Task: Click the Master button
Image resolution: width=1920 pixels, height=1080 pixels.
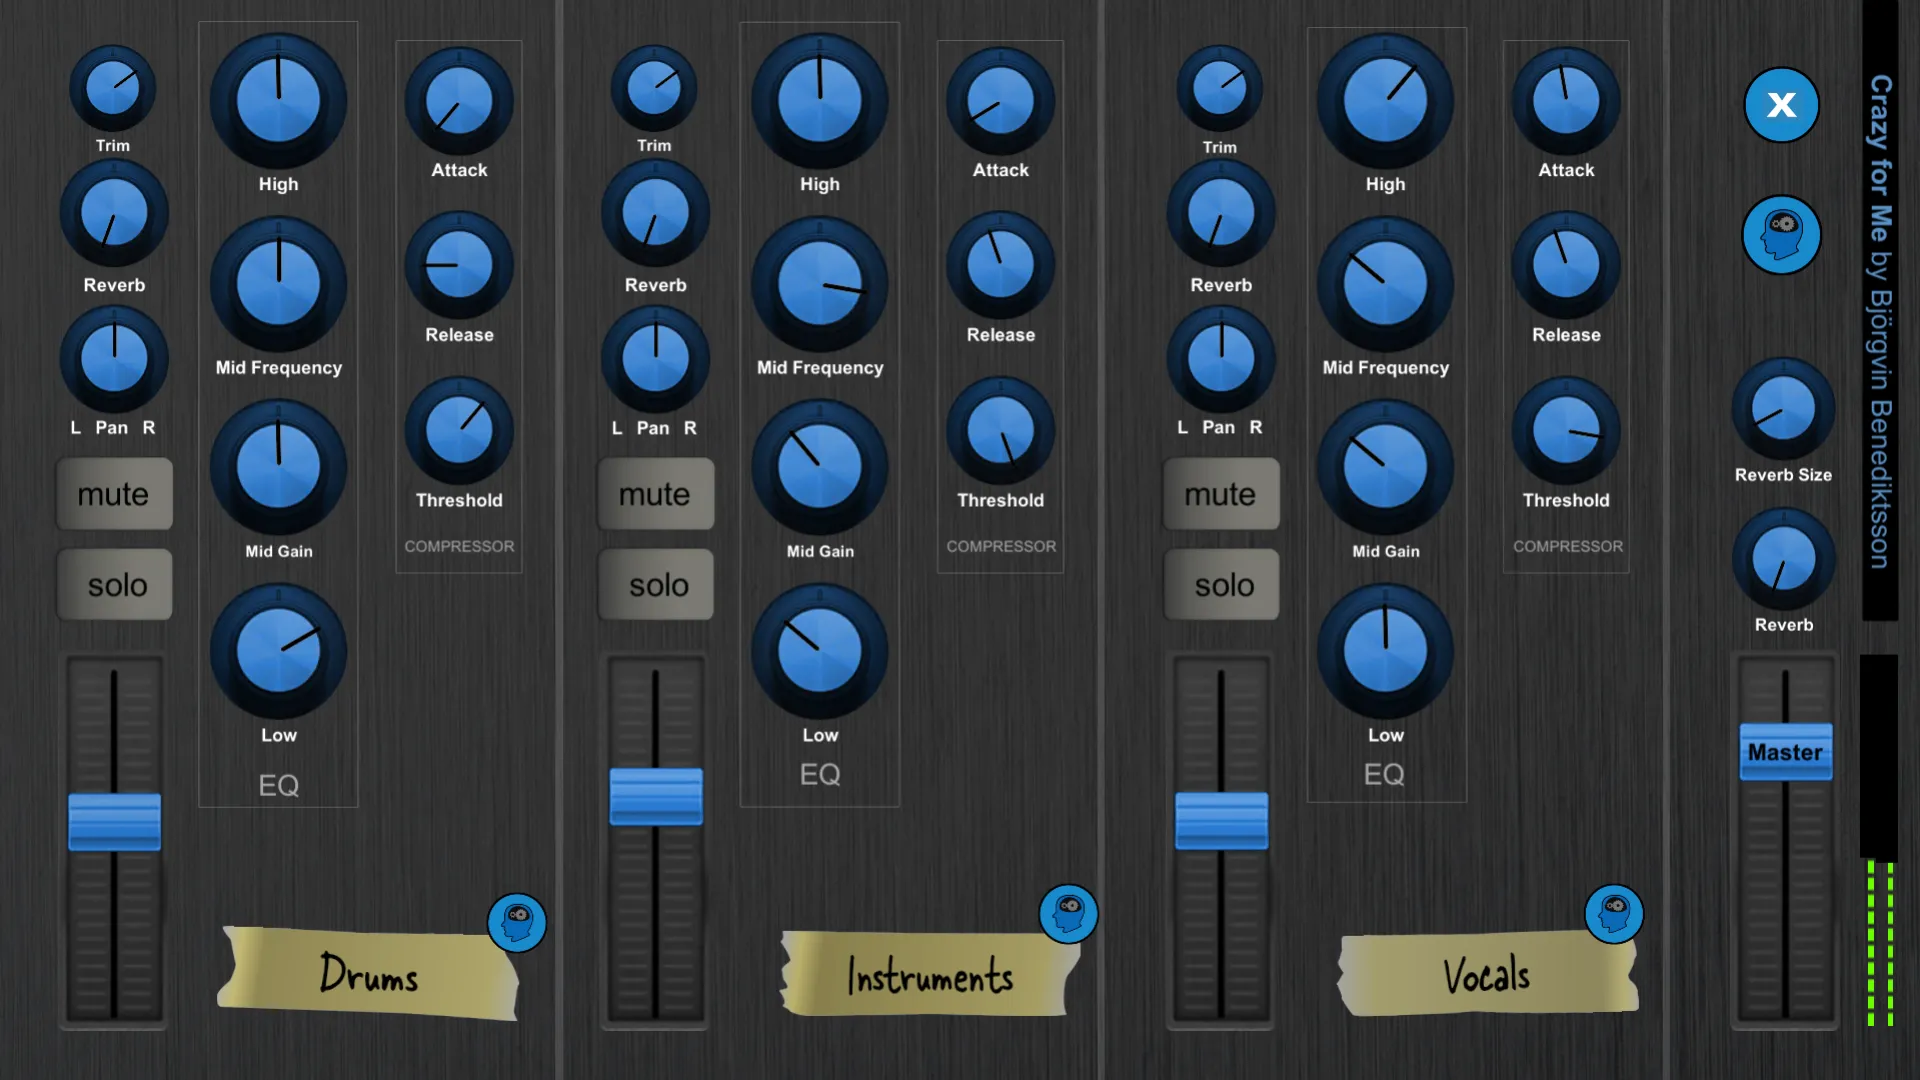Action: click(1784, 752)
